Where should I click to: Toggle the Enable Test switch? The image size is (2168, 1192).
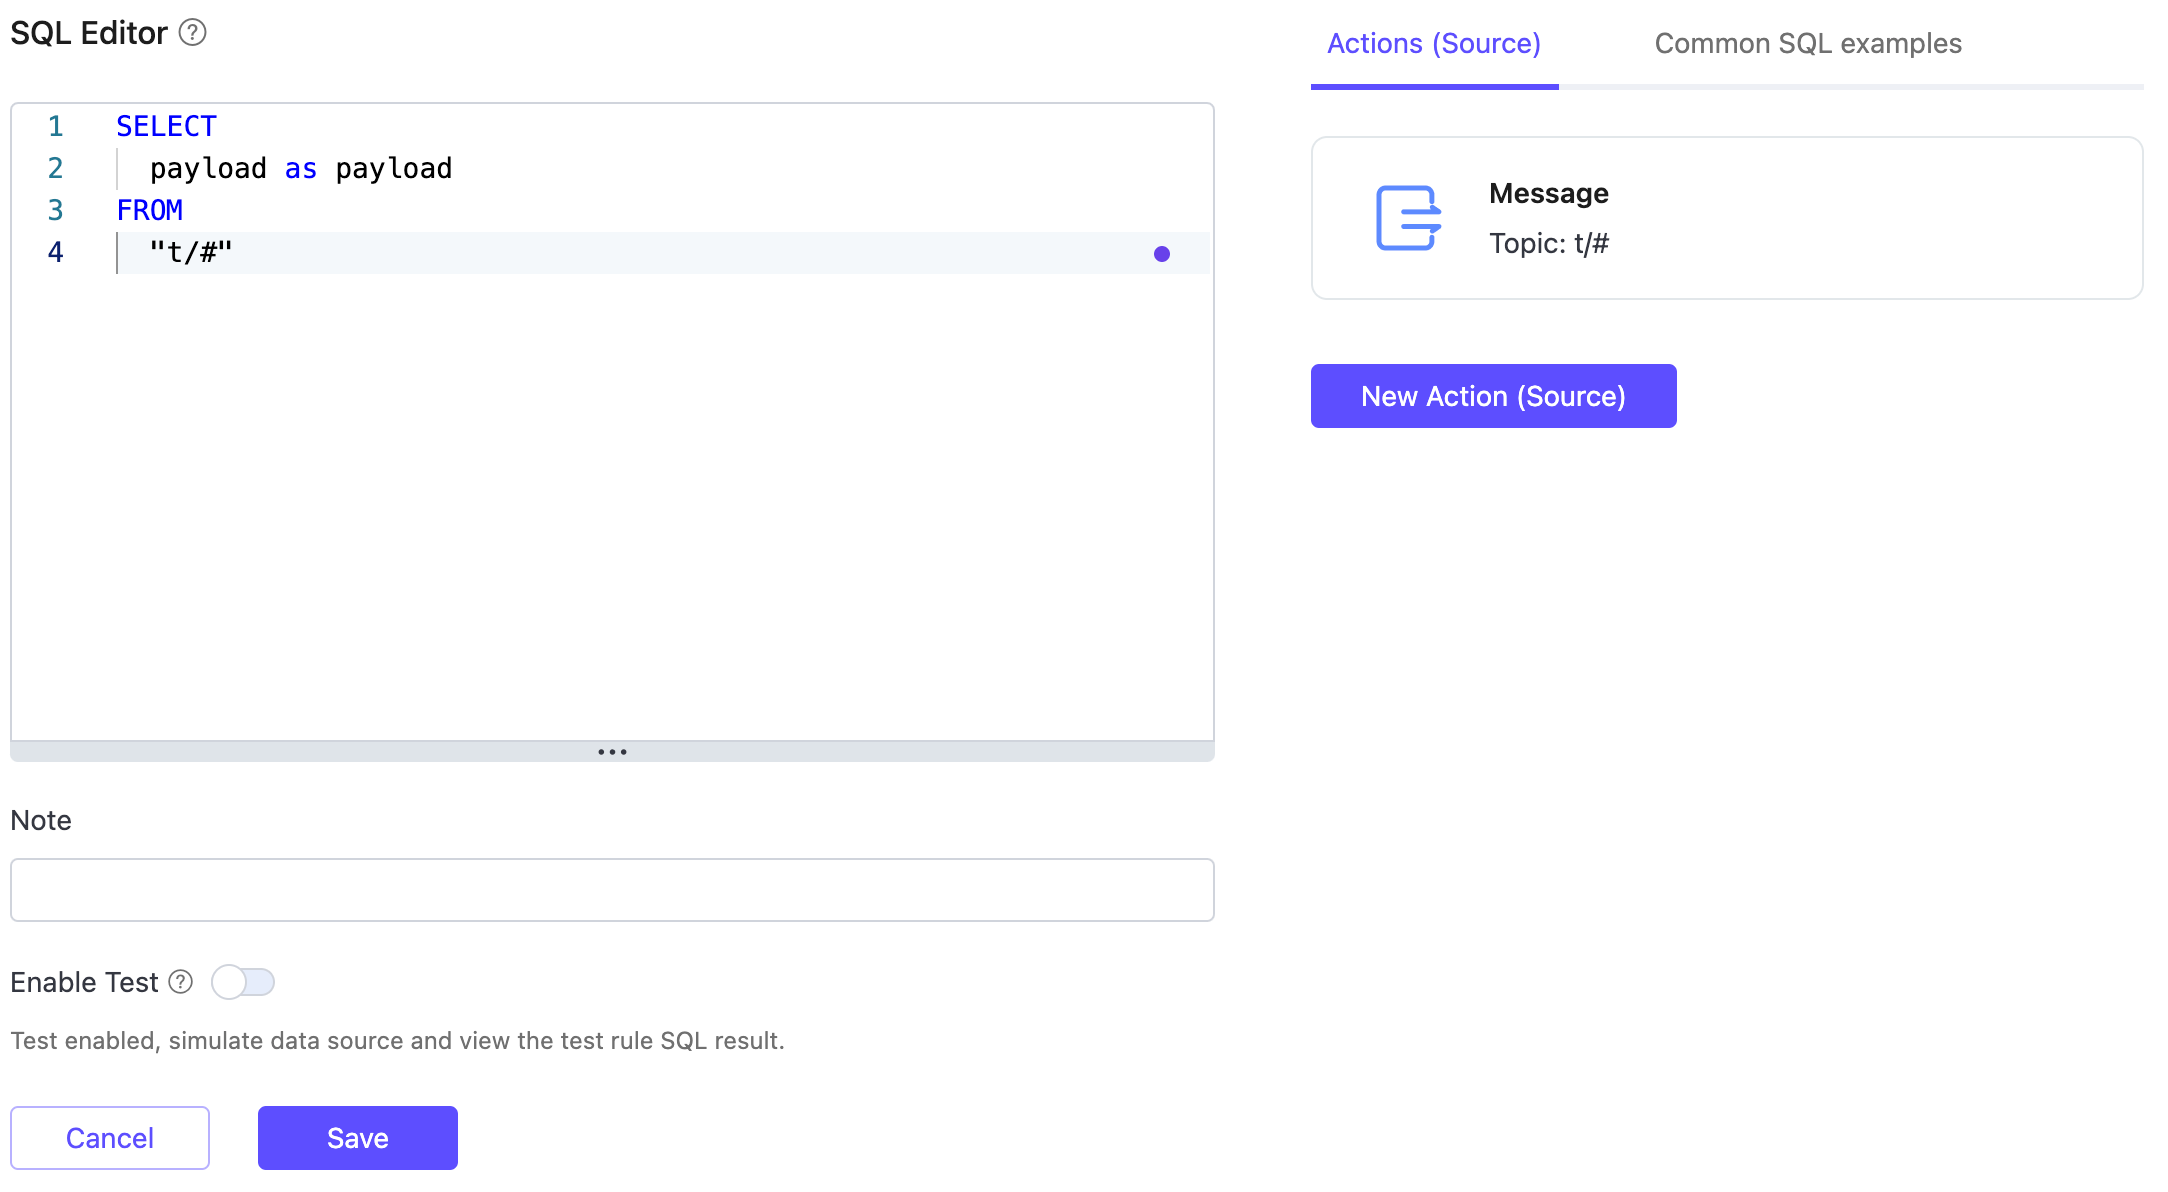tap(243, 982)
